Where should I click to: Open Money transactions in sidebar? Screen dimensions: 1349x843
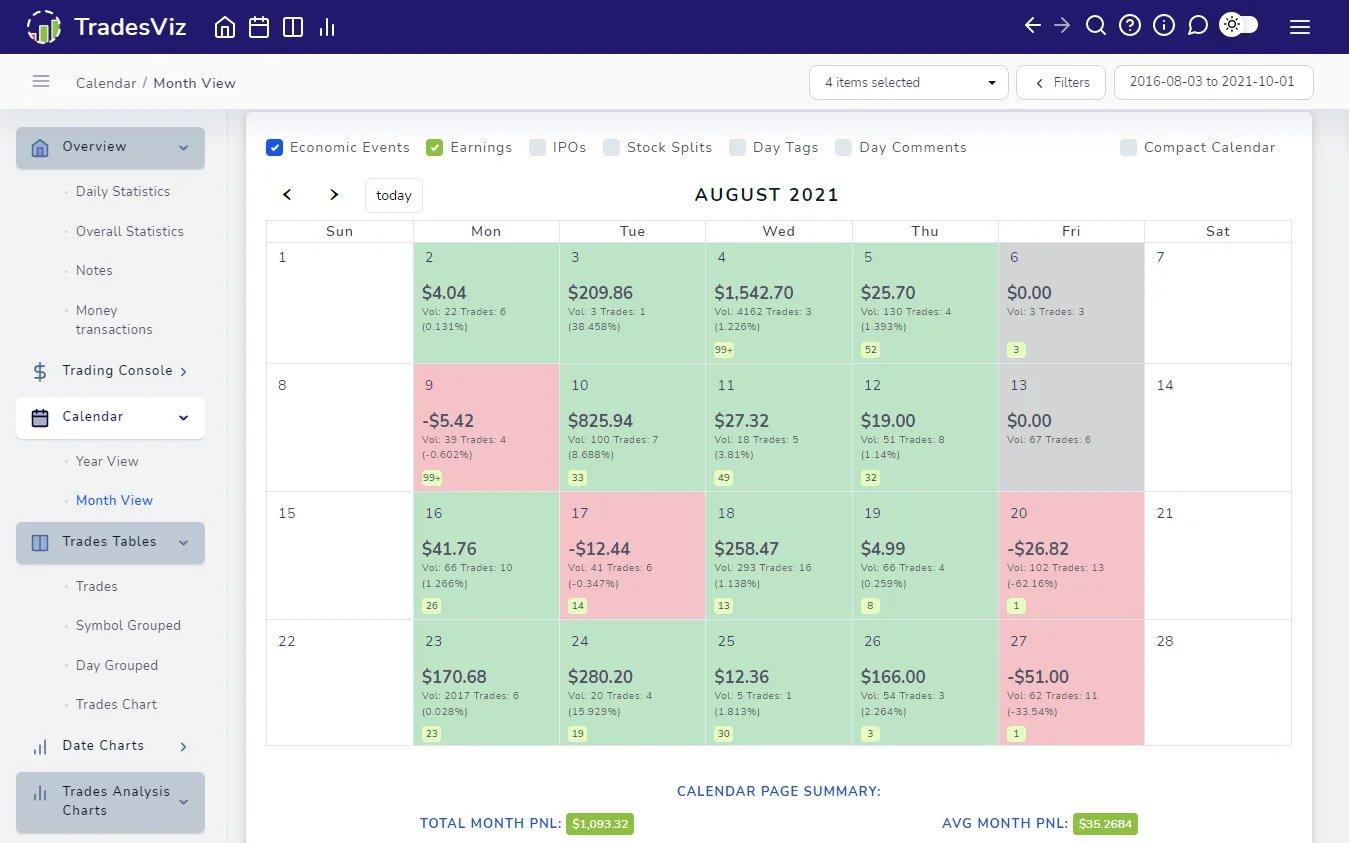tap(114, 320)
